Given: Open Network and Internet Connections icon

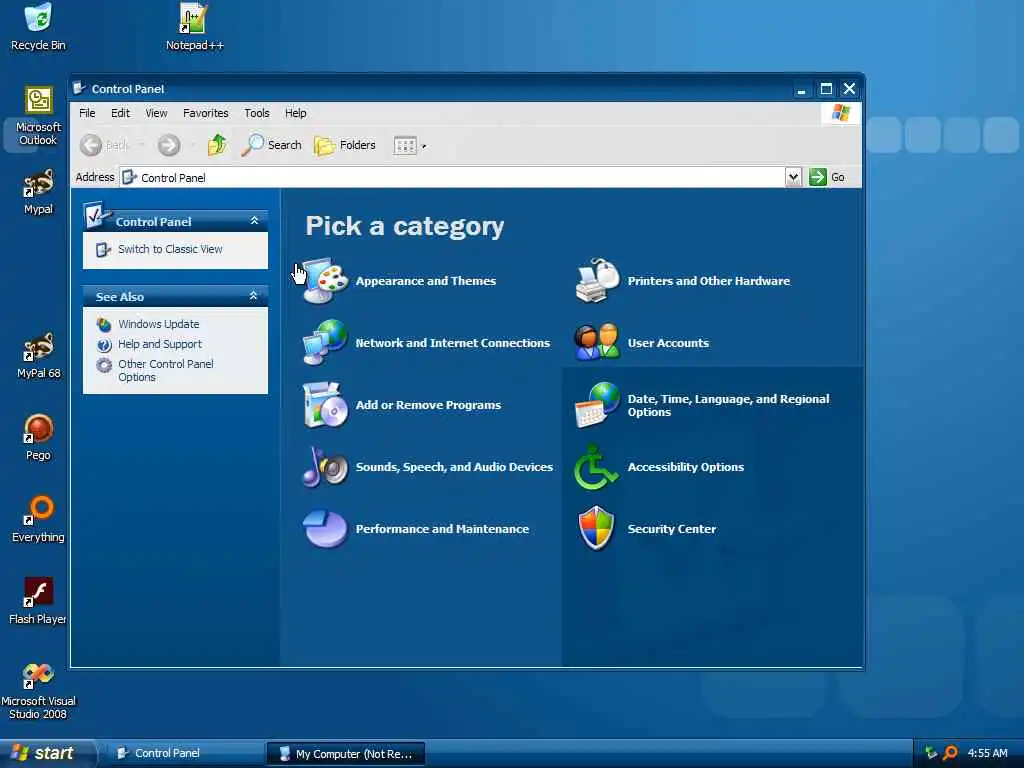Looking at the screenshot, I should point(325,342).
